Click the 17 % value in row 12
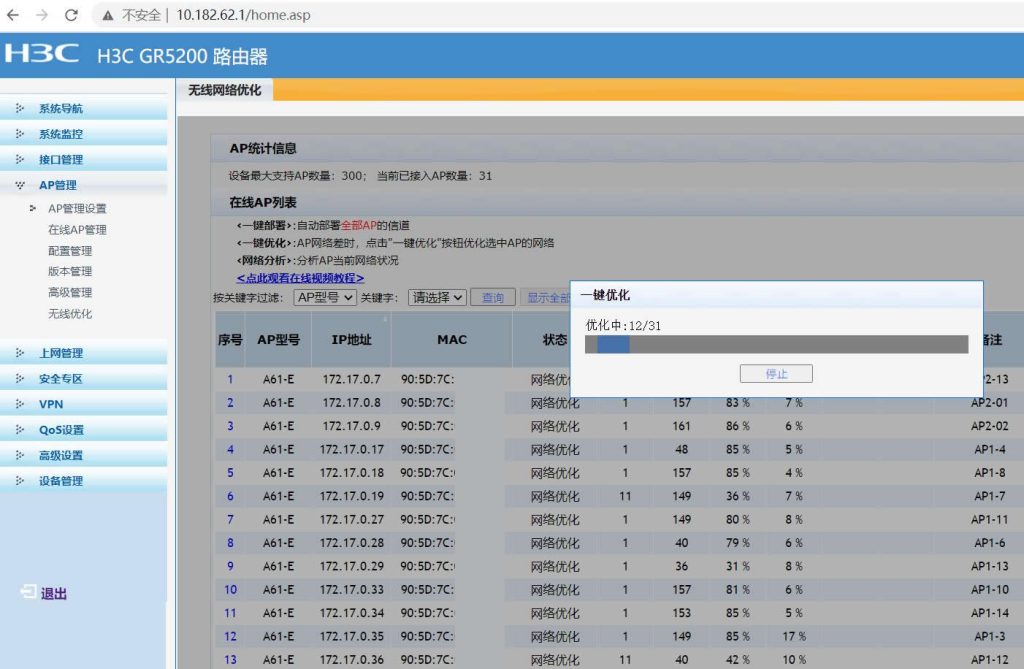 click(794, 636)
